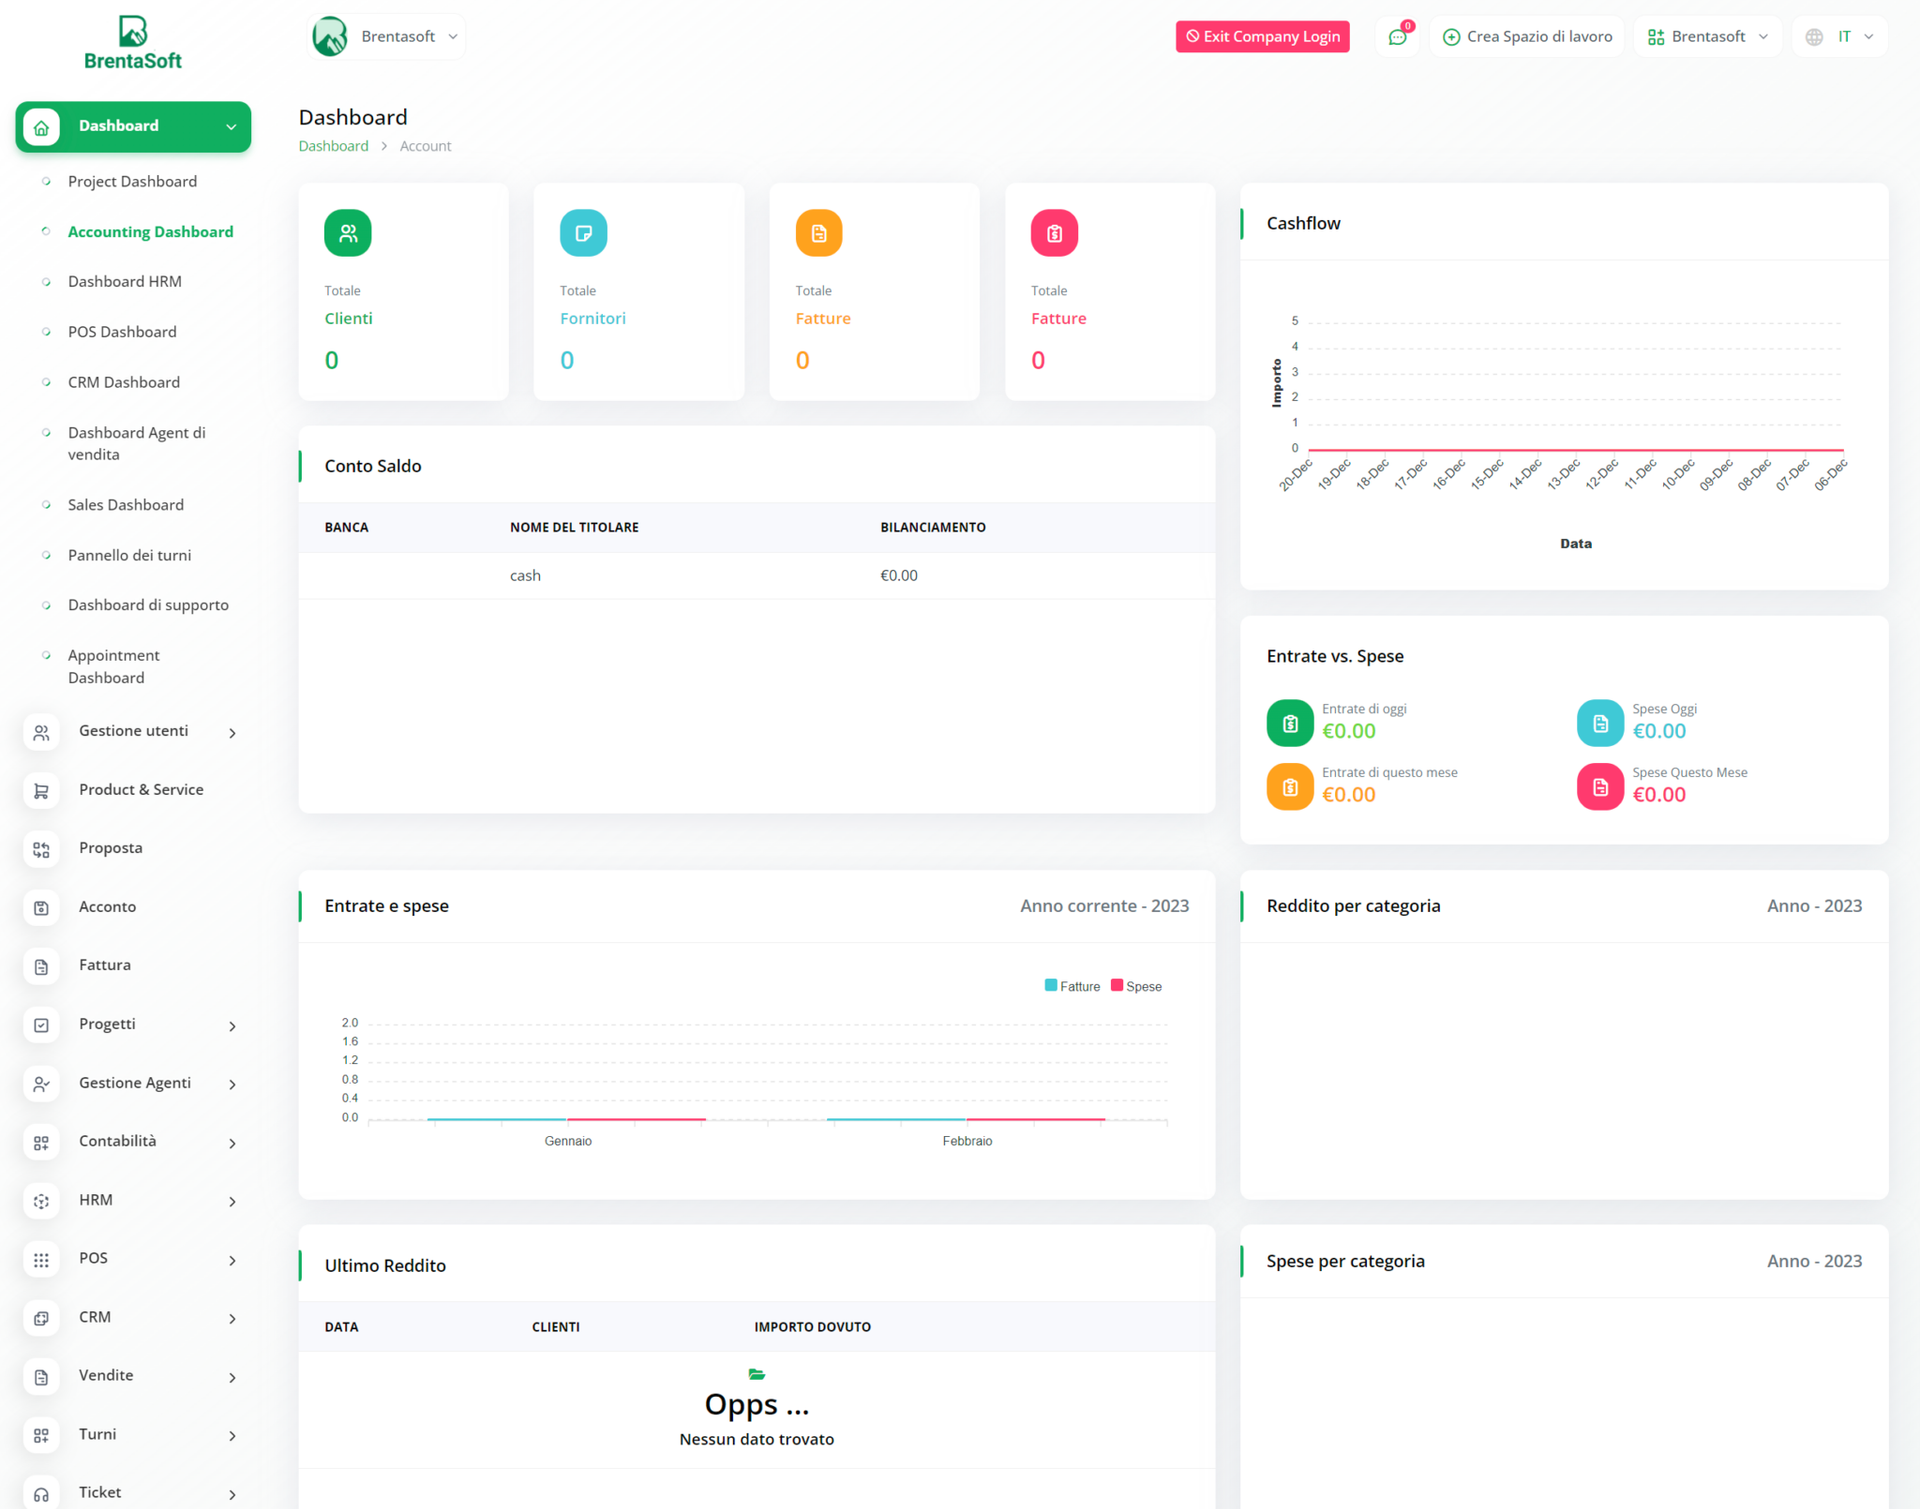Viewport: 1920px width, 1509px height.
Task: Expand the Contabilità sidebar menu
Action: (x=117, y=1141)
